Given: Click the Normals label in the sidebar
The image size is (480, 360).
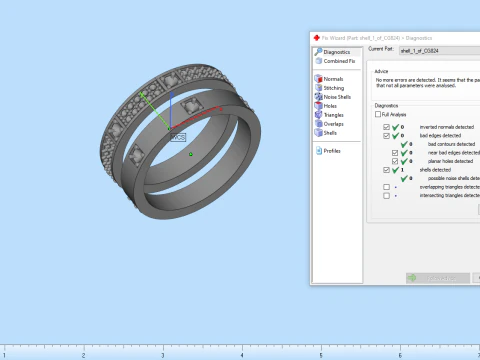Looking at the screenshot, I should [333, 79].
